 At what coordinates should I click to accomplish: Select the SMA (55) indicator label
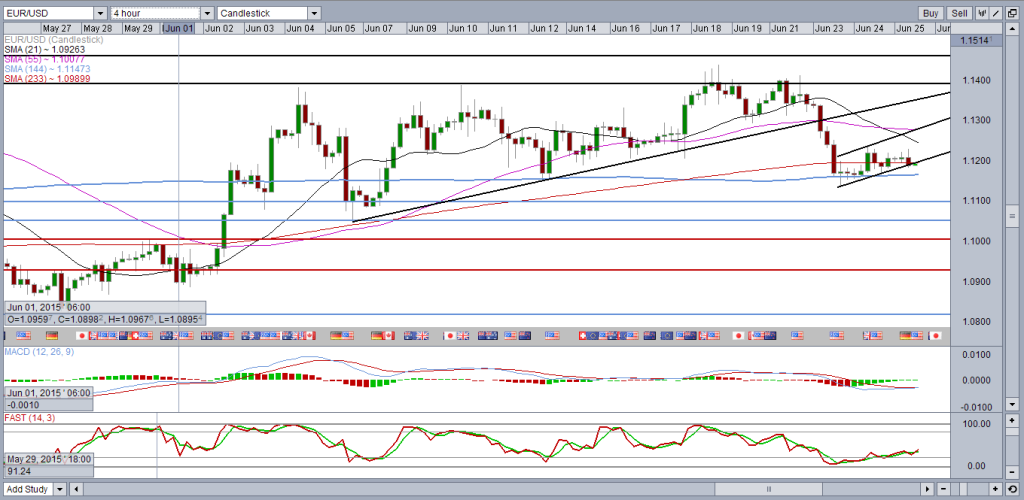pos(45,59)
